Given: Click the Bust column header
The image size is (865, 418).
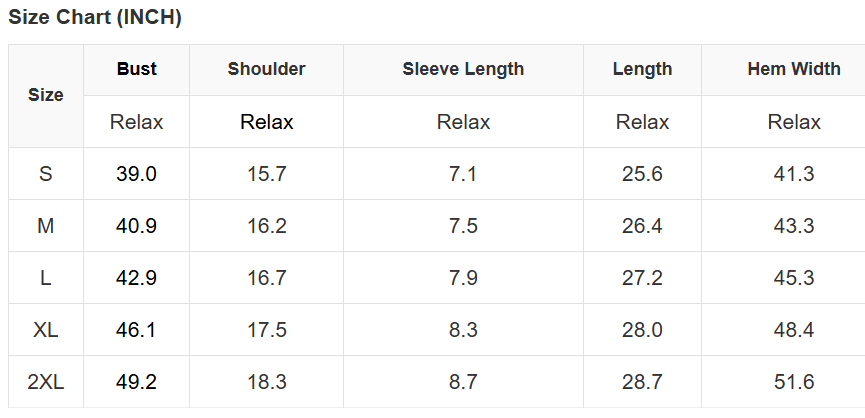Looking at the screenshot, I should (137, 69).
